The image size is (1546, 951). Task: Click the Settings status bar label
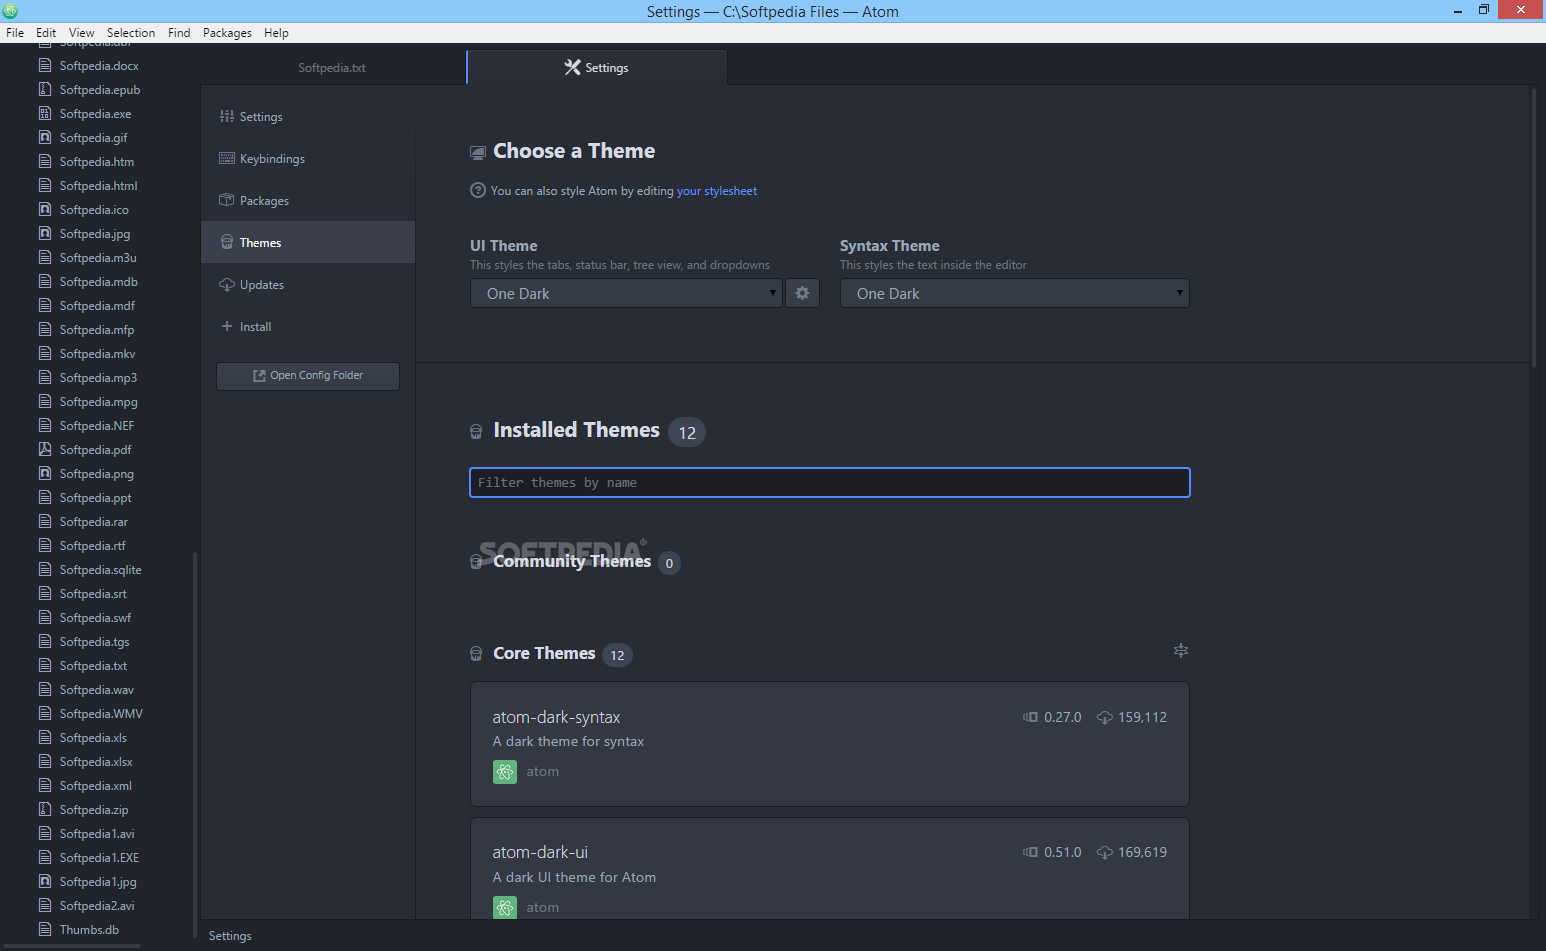click(x=230, y=936)
